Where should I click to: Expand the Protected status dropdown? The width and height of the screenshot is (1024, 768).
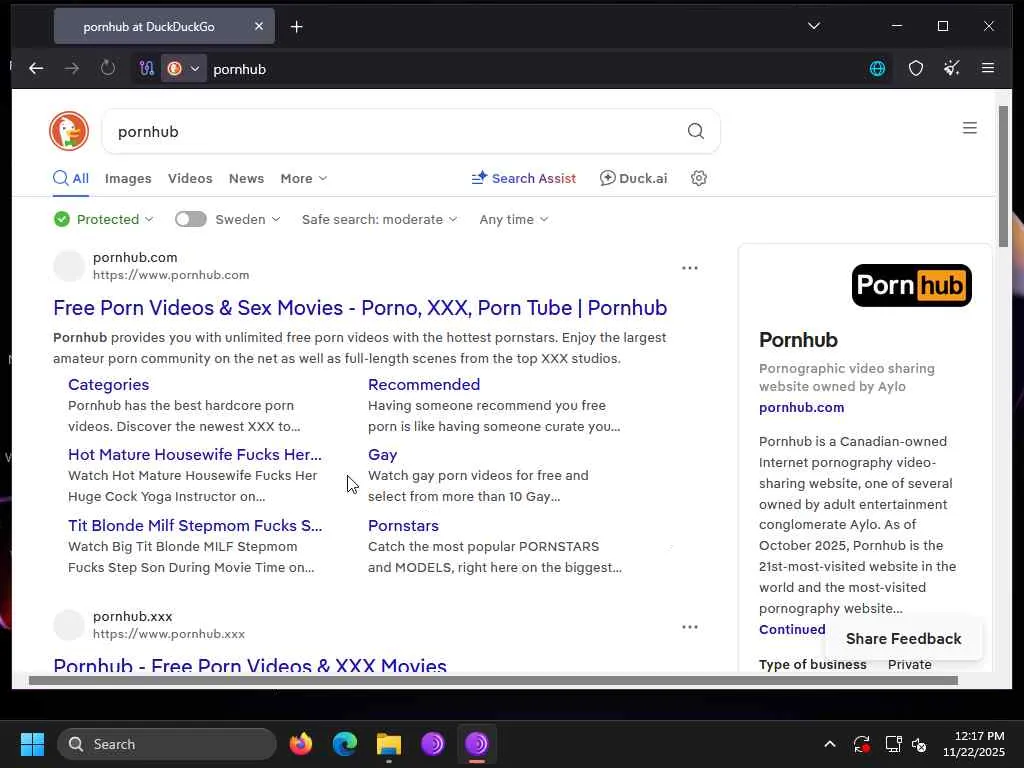104,219
